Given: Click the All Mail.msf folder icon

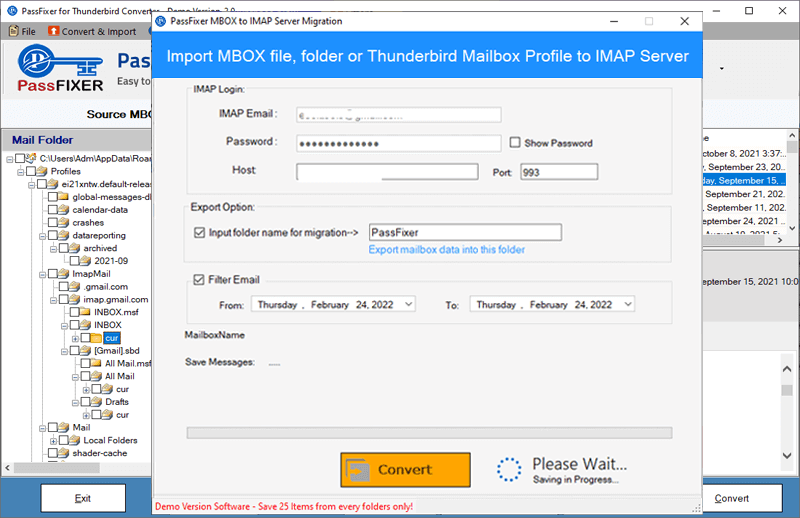Looking at the screenshot, I should tap(96, 363).
